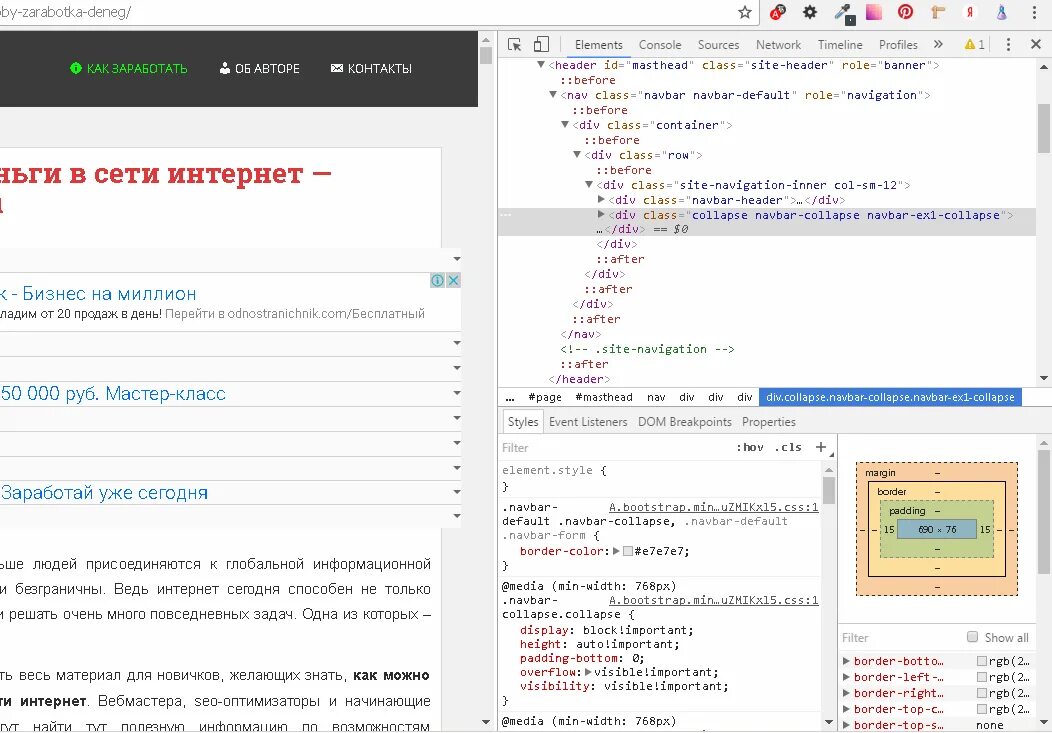Viewport: 1052px width, 733px height.
Task: Click the #e7e7e7 color swatch
Action: [x=628, y=551]
